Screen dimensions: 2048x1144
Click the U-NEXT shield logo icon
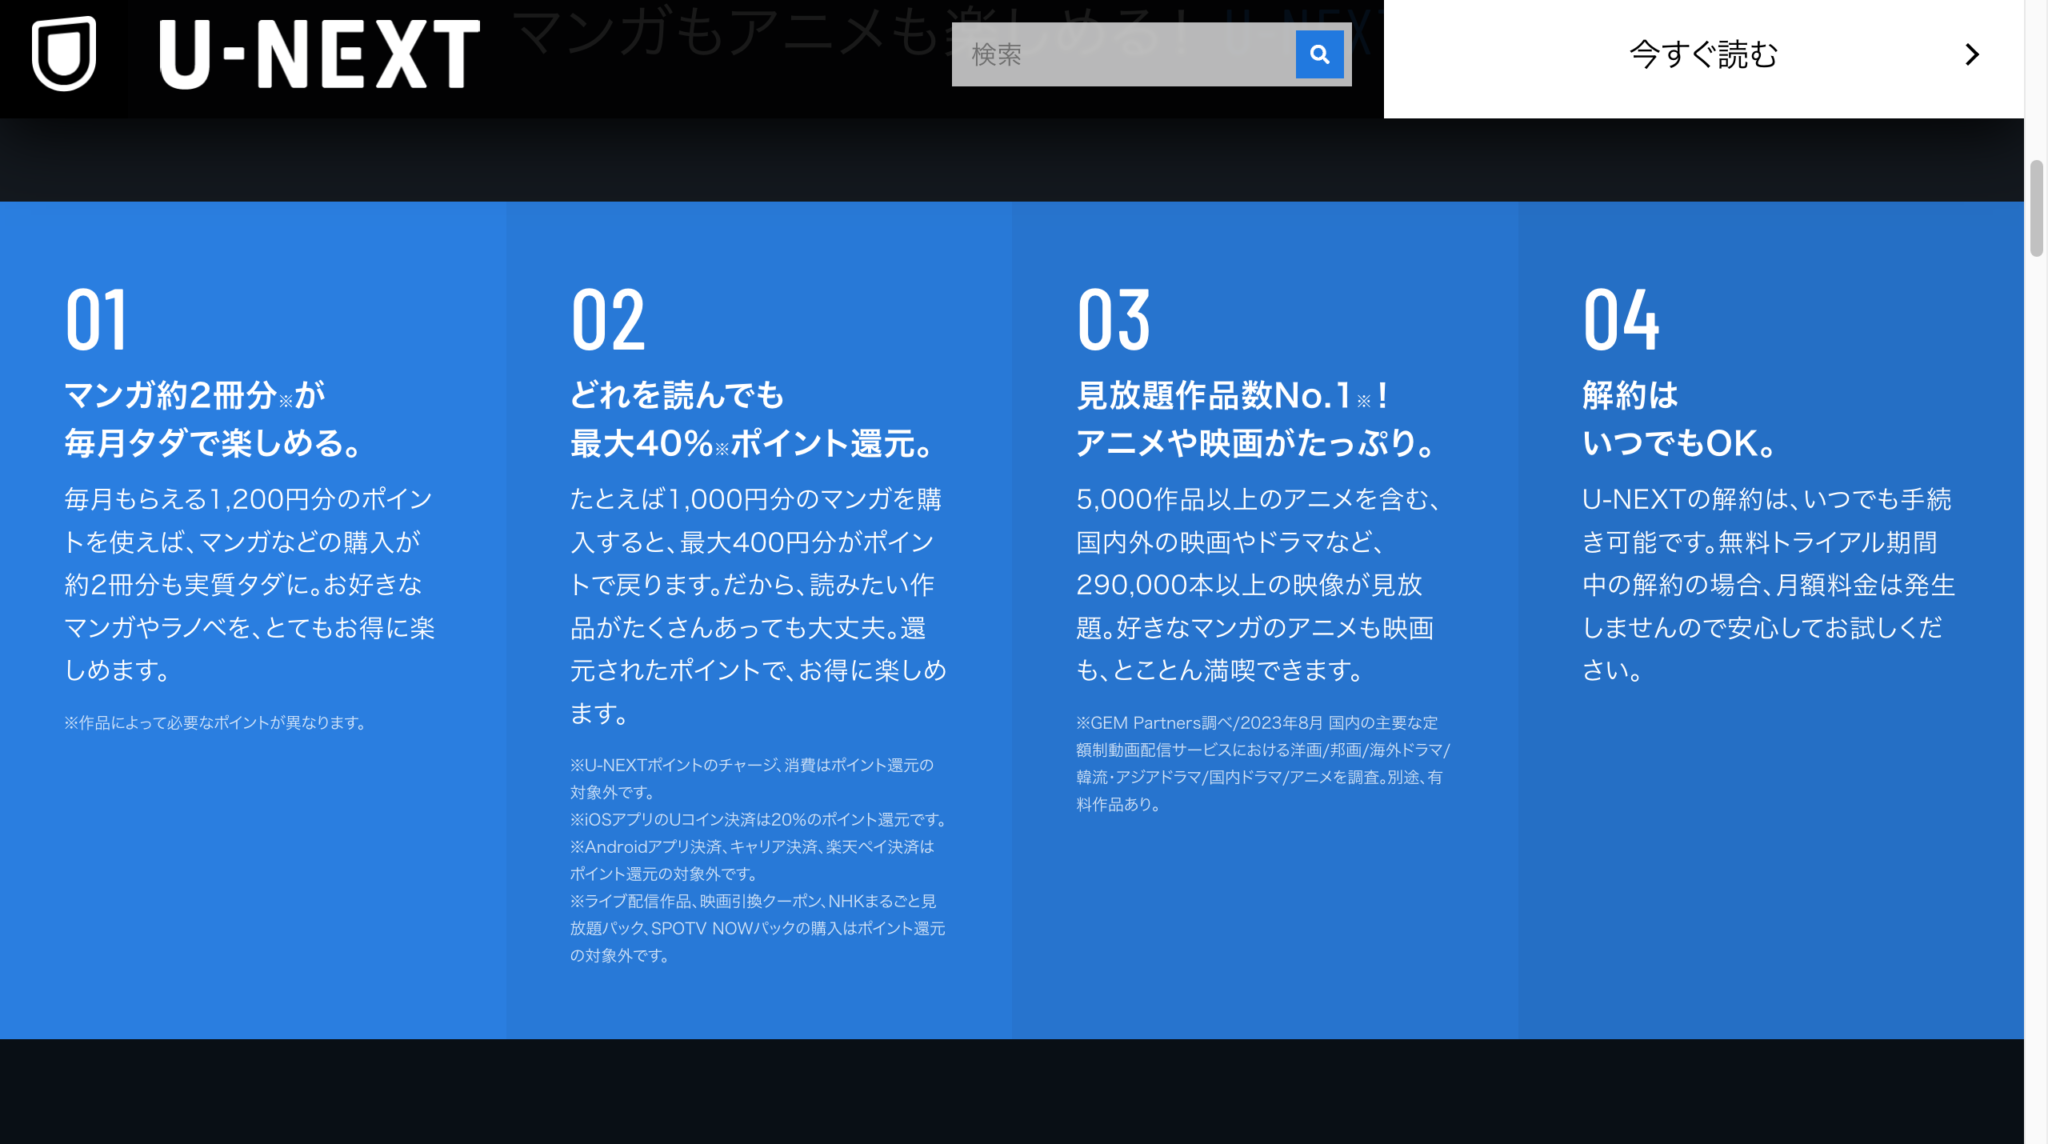64,53
